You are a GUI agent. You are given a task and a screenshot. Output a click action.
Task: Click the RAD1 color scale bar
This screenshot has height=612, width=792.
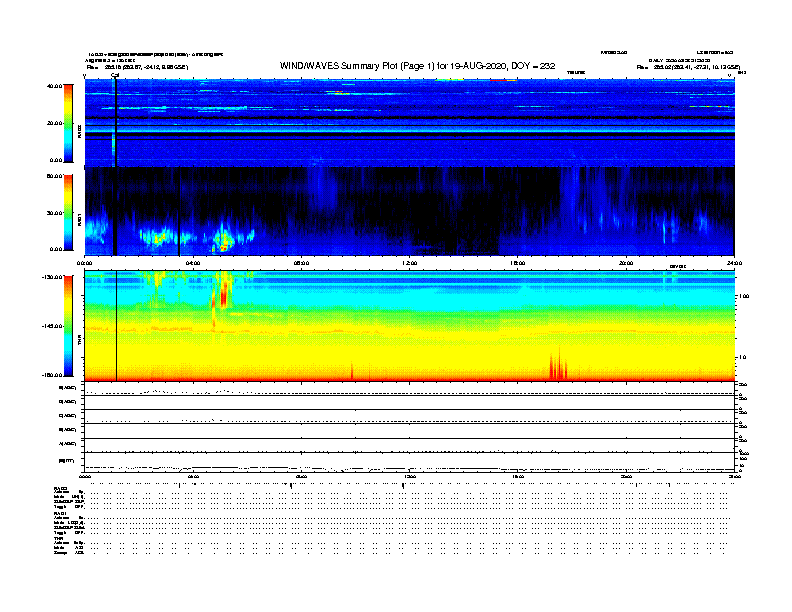pyautogui.click(x=68, y=213)
